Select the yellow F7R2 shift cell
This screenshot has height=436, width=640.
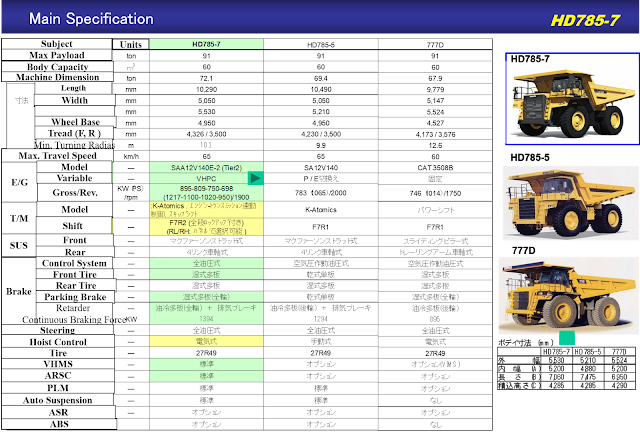[207, 227]
